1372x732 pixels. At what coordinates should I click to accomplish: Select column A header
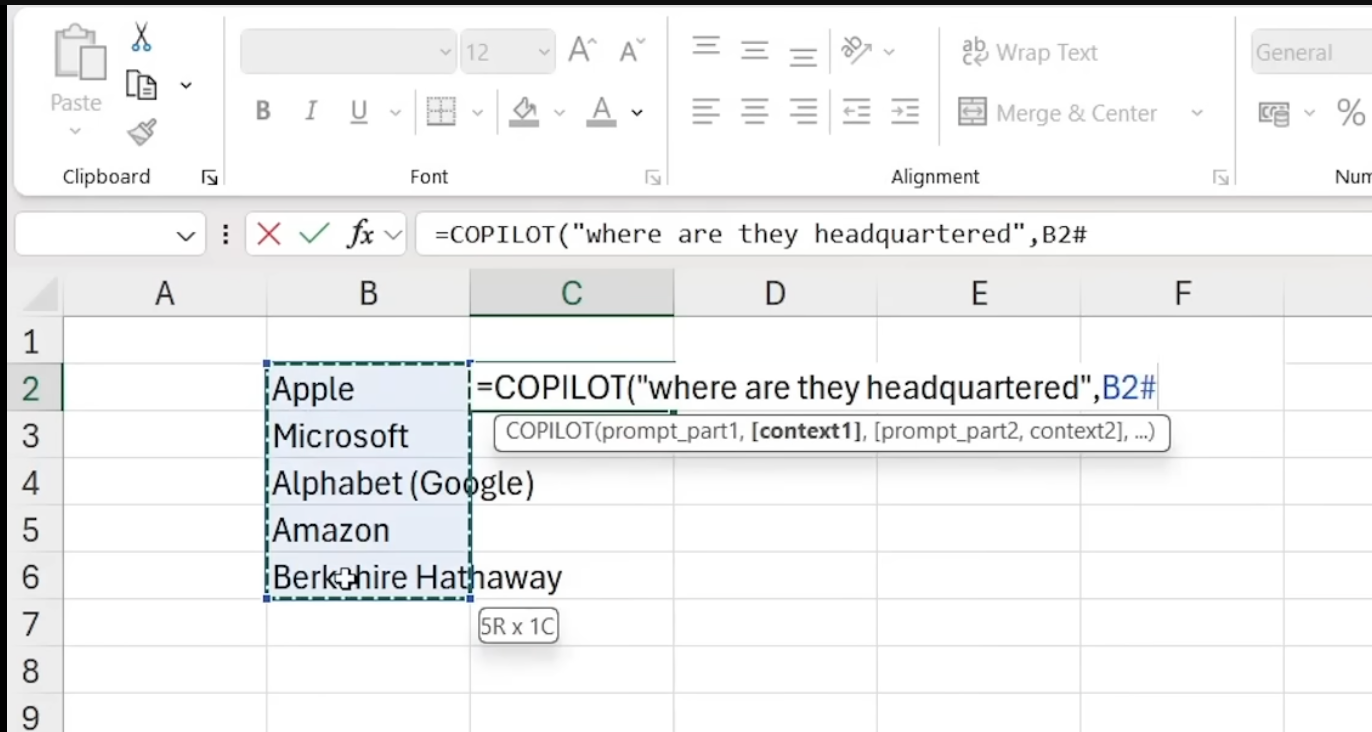(x=165, y=293)
